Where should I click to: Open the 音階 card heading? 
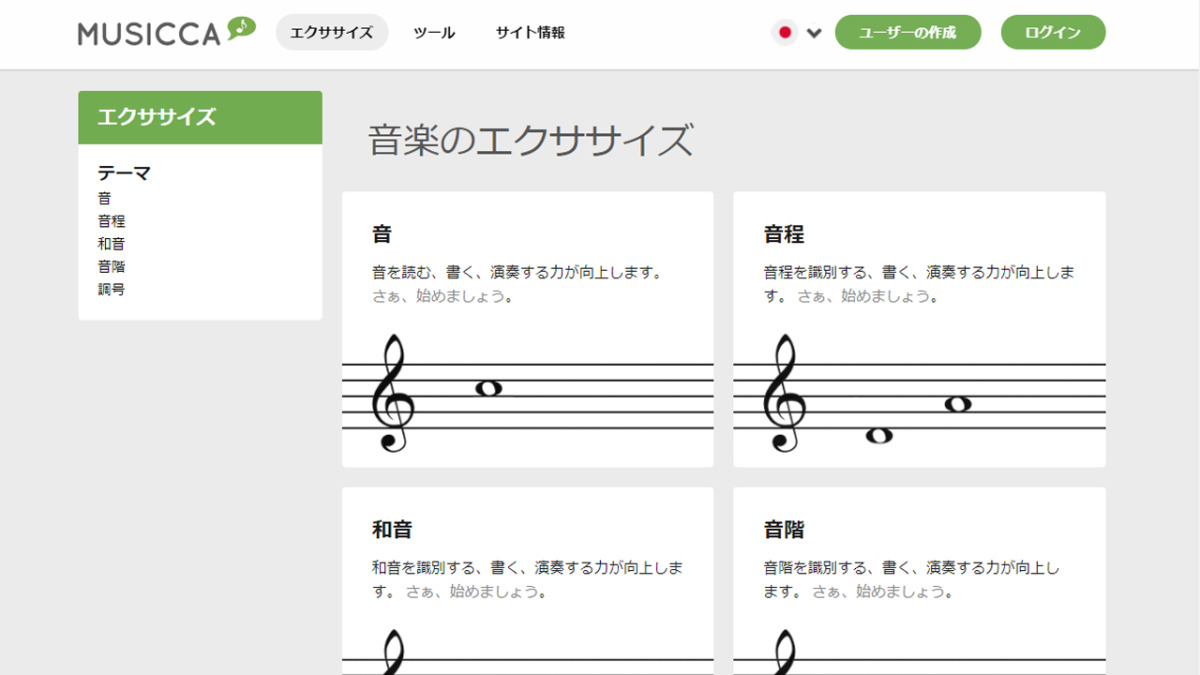click(784, 529)
